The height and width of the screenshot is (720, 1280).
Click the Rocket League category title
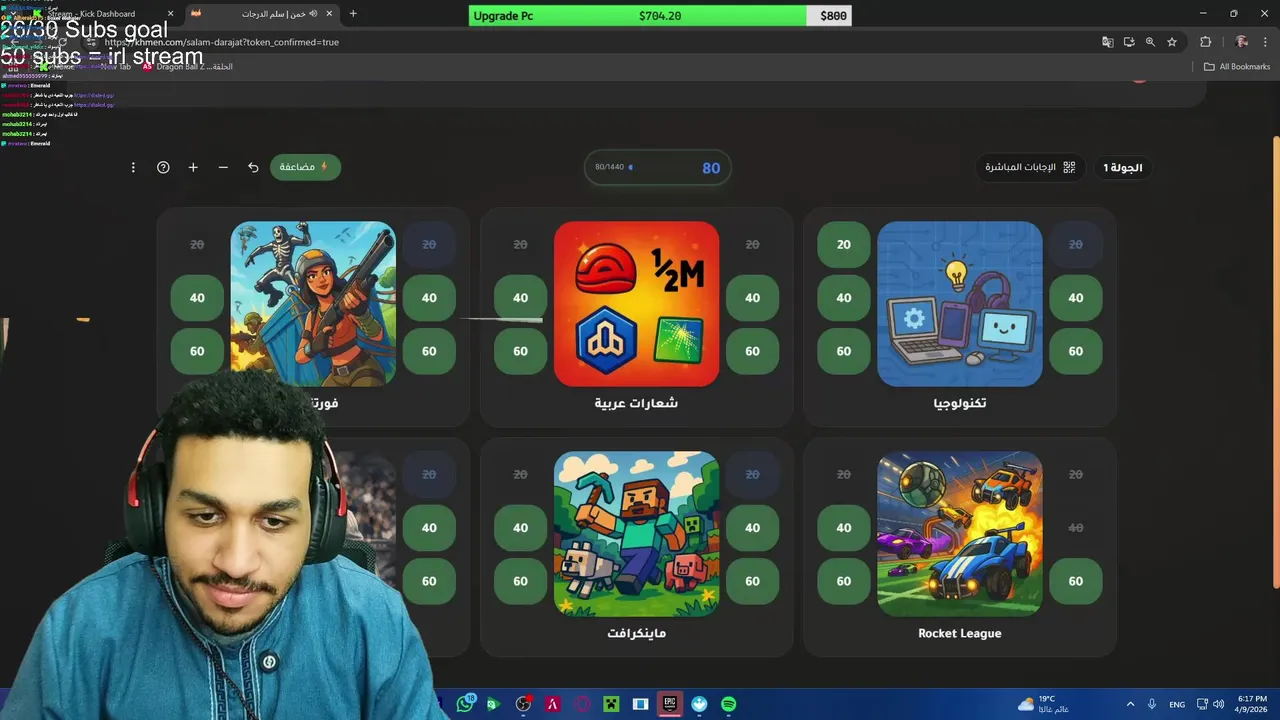point(960,633)
